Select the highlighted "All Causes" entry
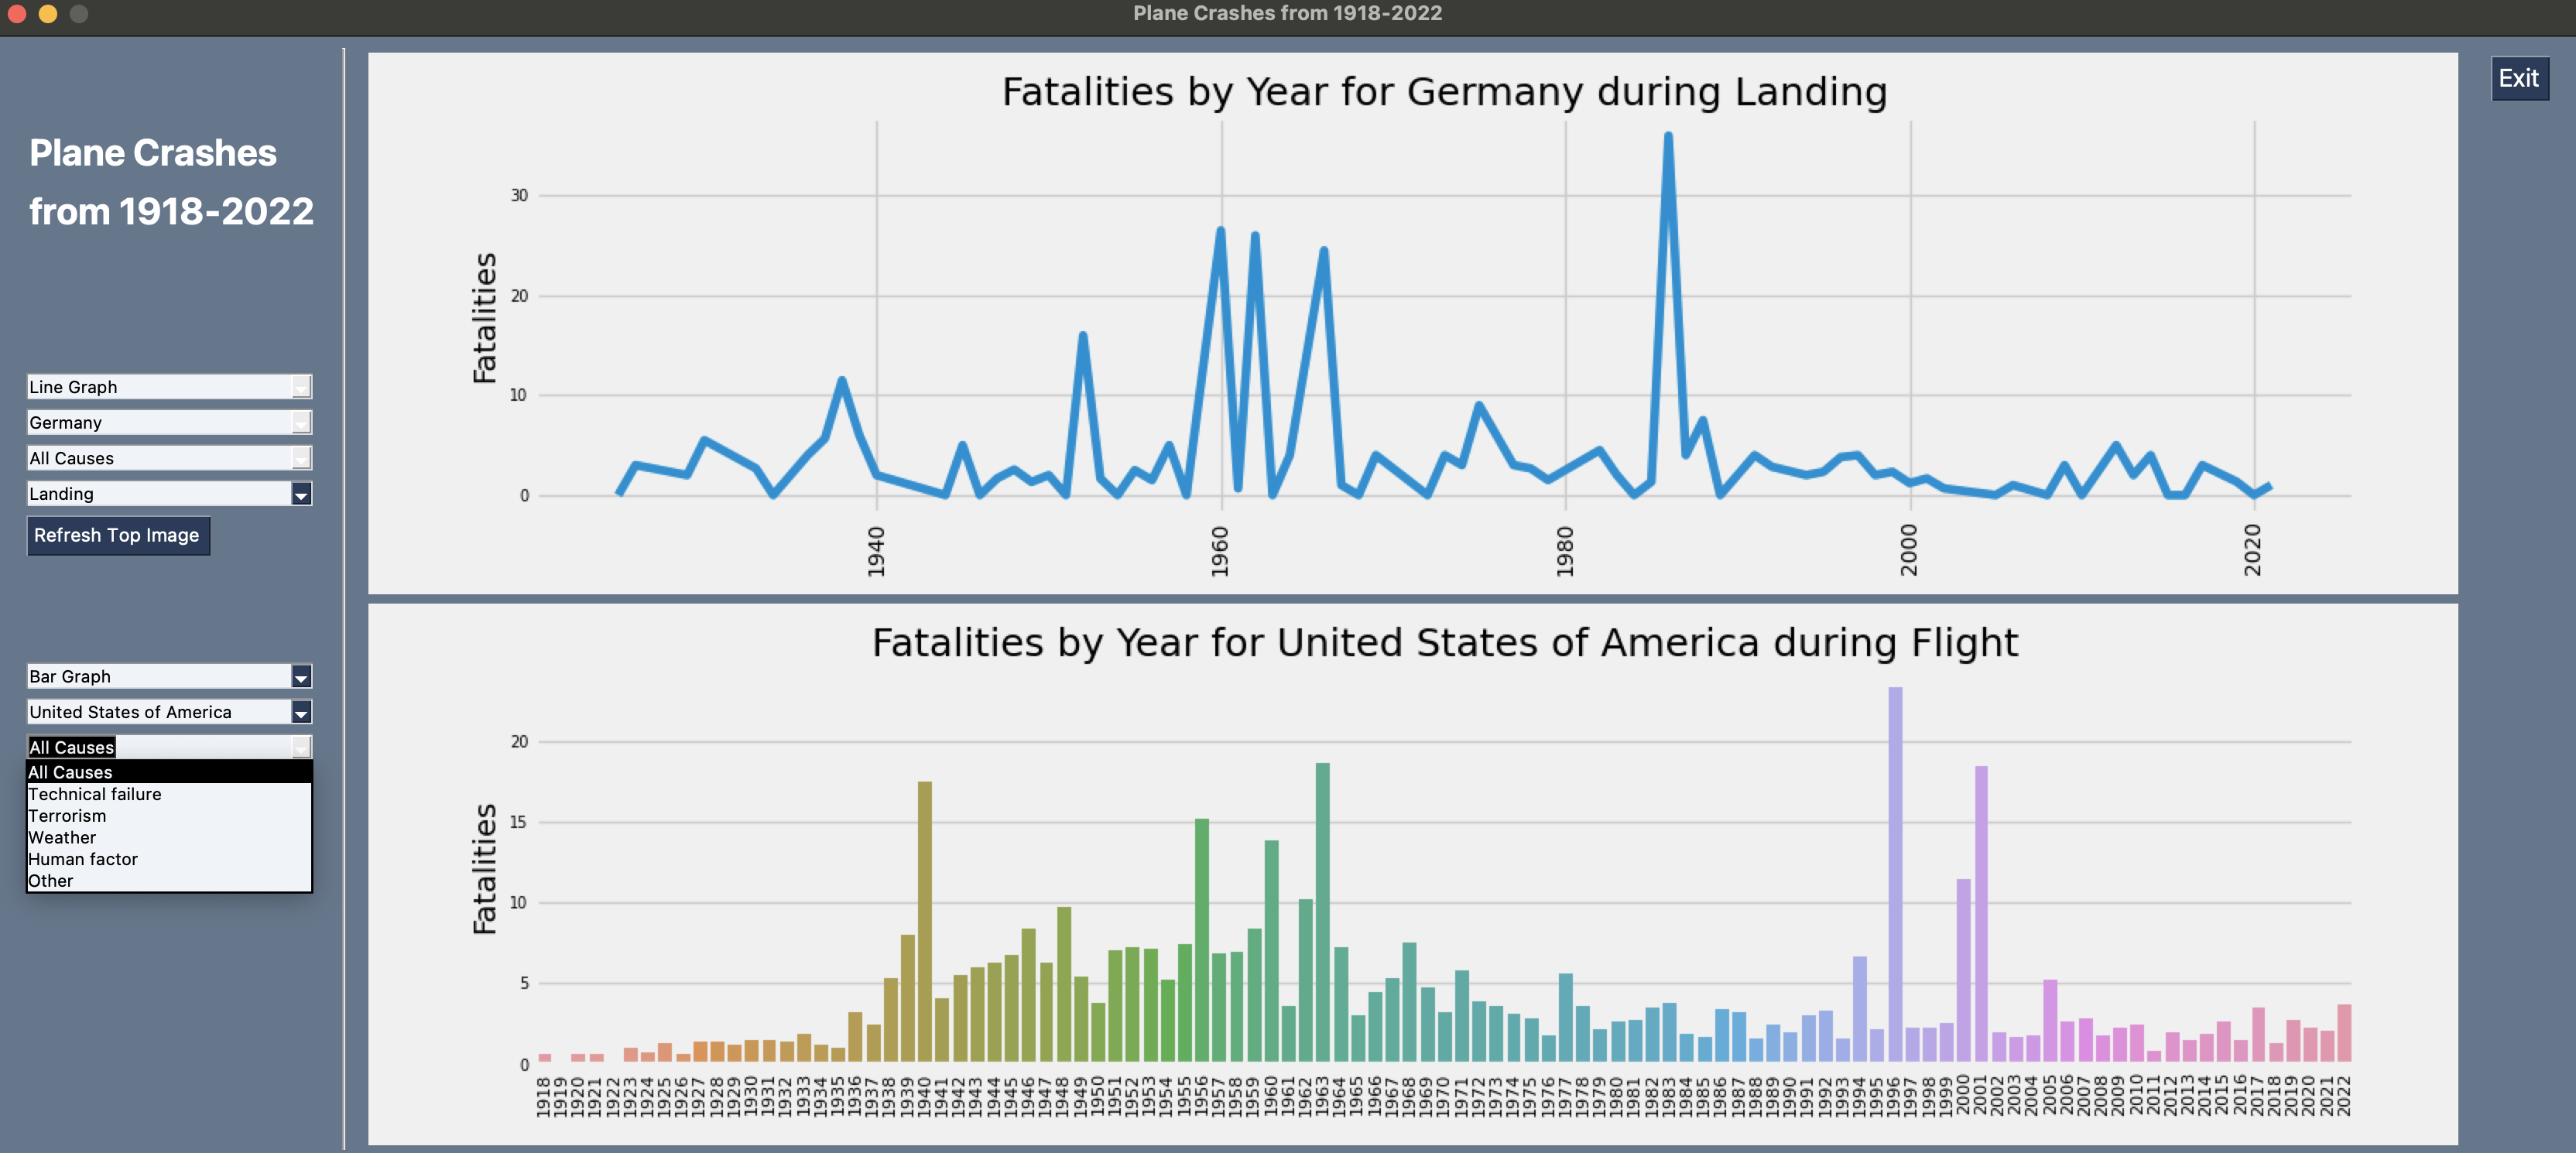 pos(70,772)
